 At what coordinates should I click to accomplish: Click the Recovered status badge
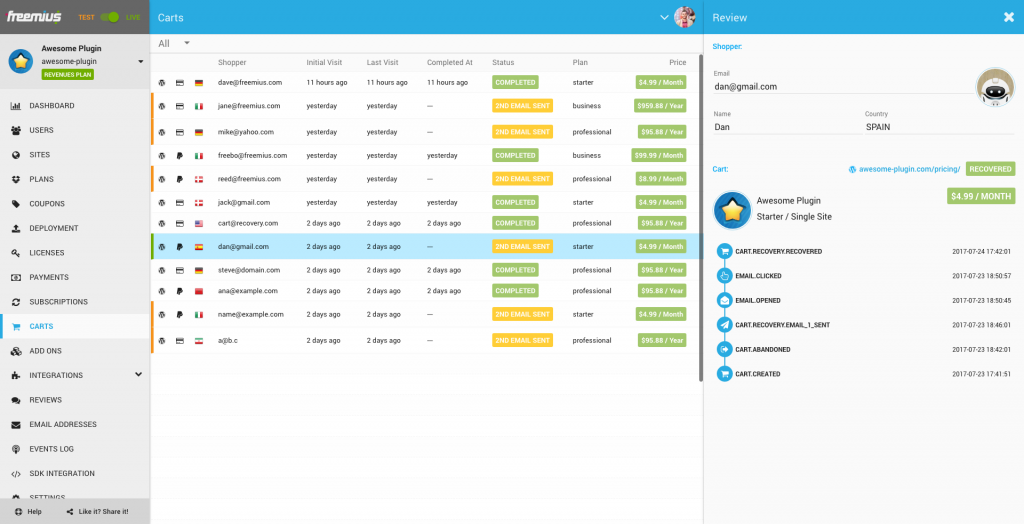coord(990,169)
